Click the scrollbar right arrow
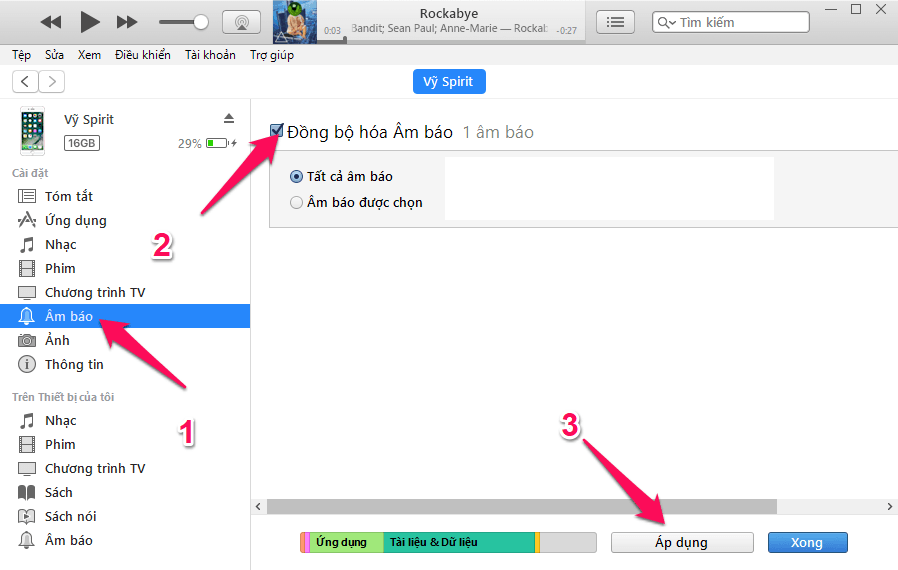 point(889,506)
